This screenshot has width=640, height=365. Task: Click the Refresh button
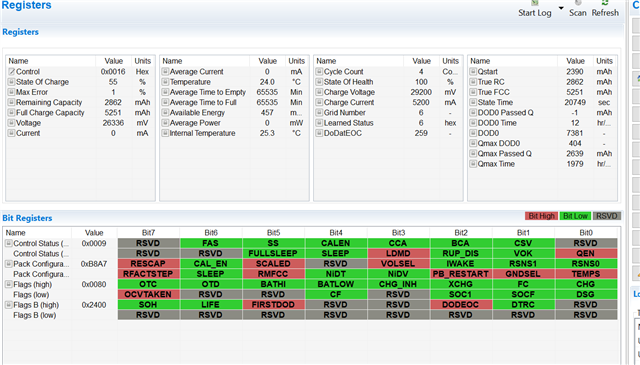[605, 9]
